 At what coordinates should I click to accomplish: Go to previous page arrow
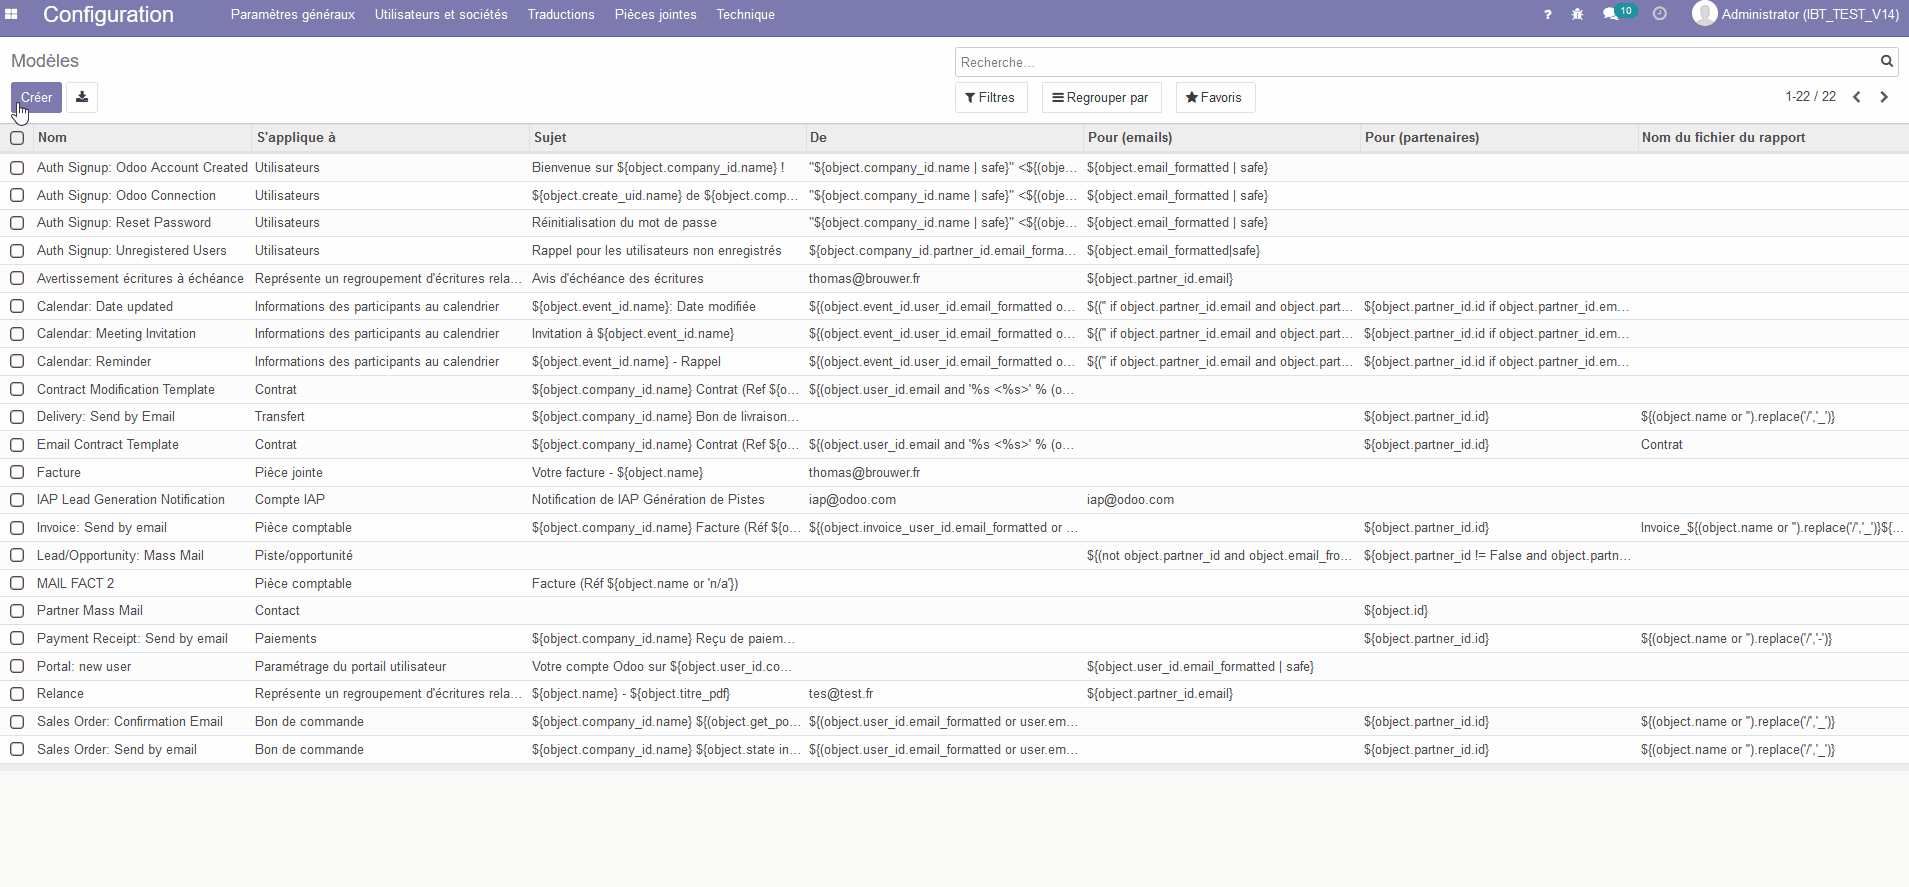(x=1857, y=97)
